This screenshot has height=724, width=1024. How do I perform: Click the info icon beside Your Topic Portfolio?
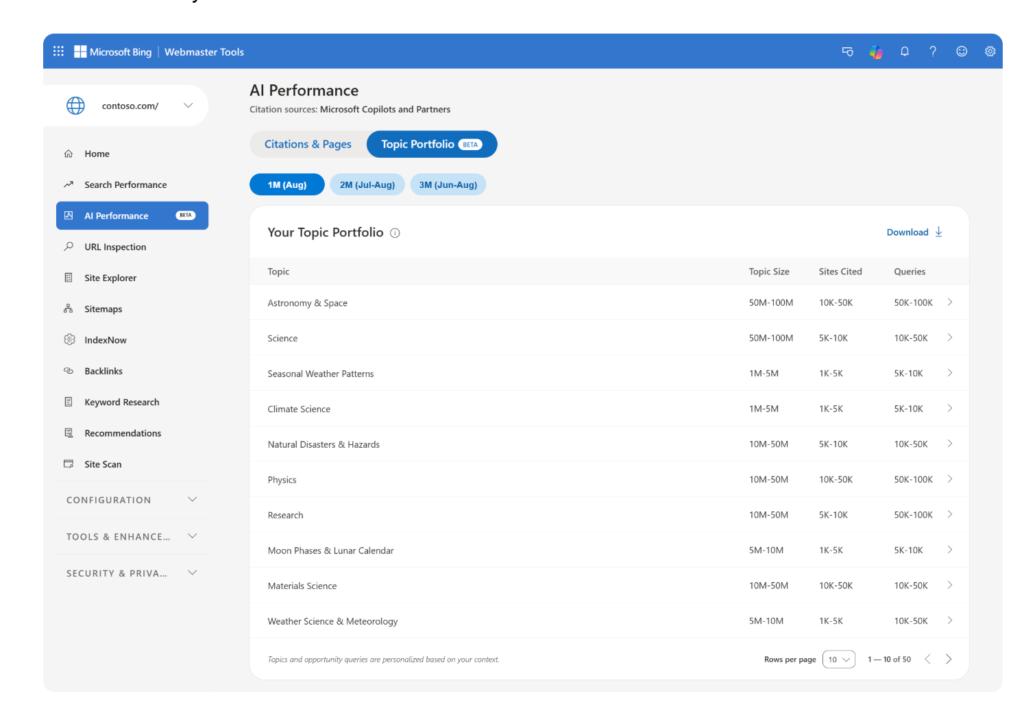[395, 233]
